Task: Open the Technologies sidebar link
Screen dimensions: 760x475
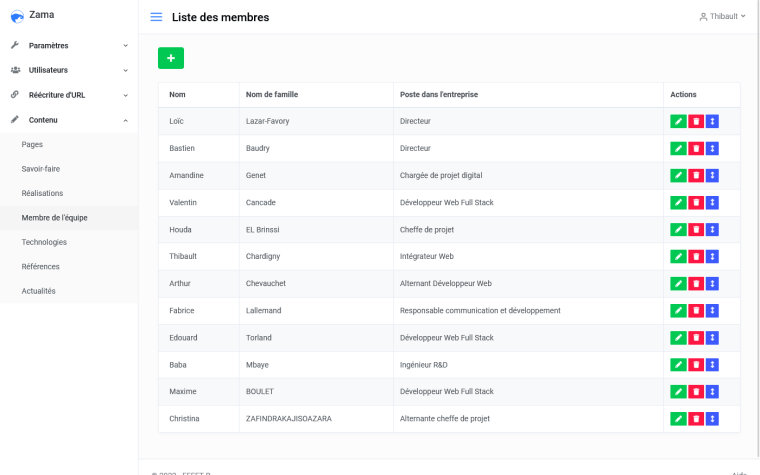Action: [x=44, y=242]
